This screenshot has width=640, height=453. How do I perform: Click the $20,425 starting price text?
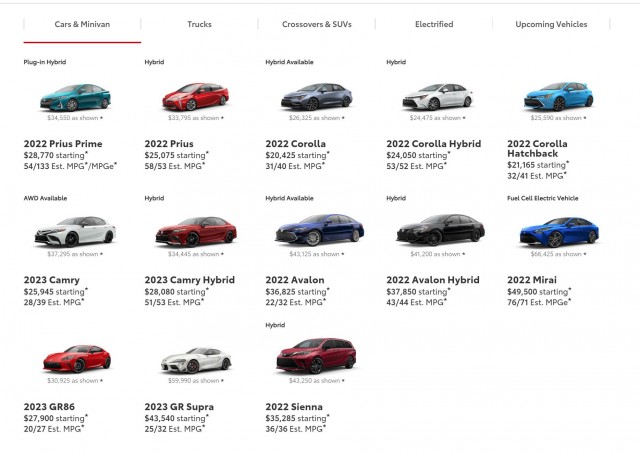coord(297,155)
